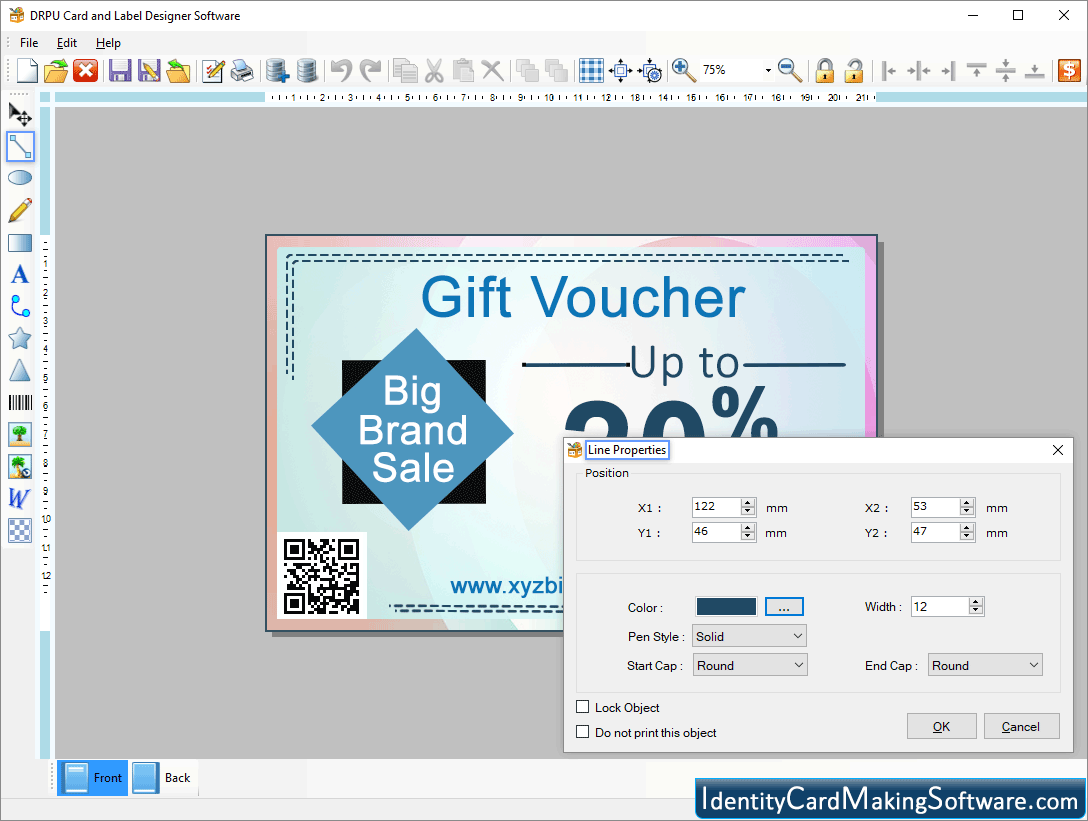Click the Redo arrow icon
Image resolution: width=1088 pixels, height=821 pixels.
point(371,70)
